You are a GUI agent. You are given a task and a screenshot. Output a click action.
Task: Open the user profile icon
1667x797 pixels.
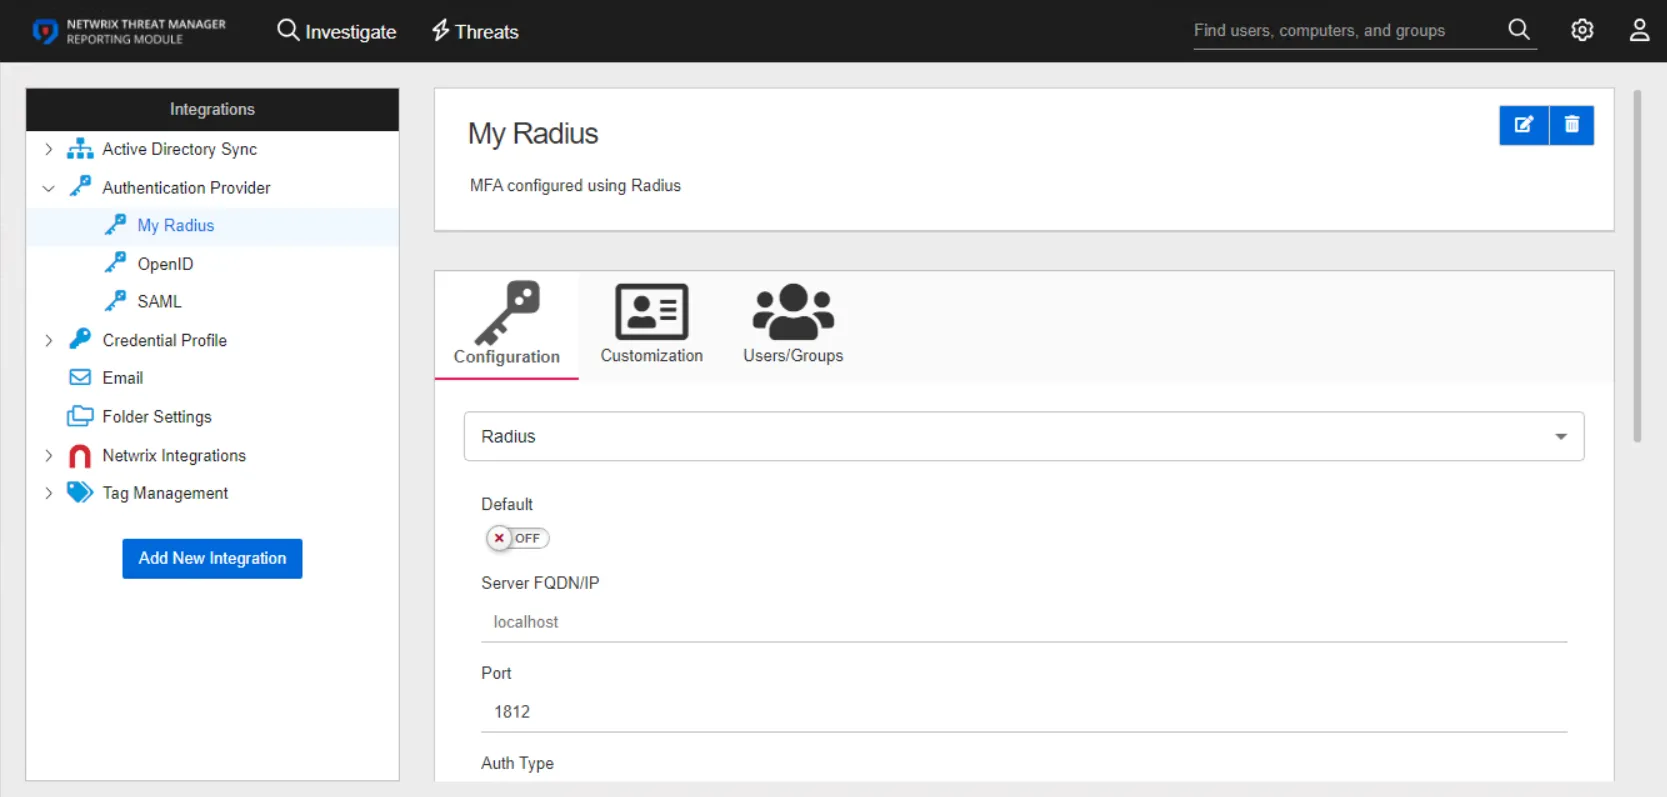tap(1639, 30)
